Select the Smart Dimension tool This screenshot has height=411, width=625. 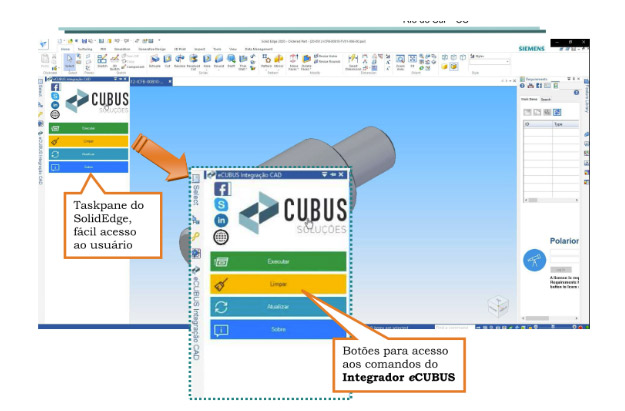pos(353,61)
